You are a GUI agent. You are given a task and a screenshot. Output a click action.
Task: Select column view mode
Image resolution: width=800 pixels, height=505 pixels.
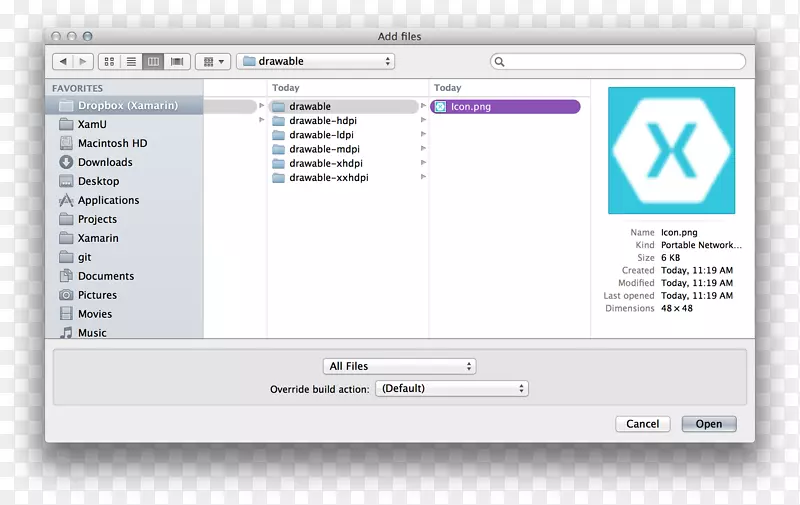(153, 62)
